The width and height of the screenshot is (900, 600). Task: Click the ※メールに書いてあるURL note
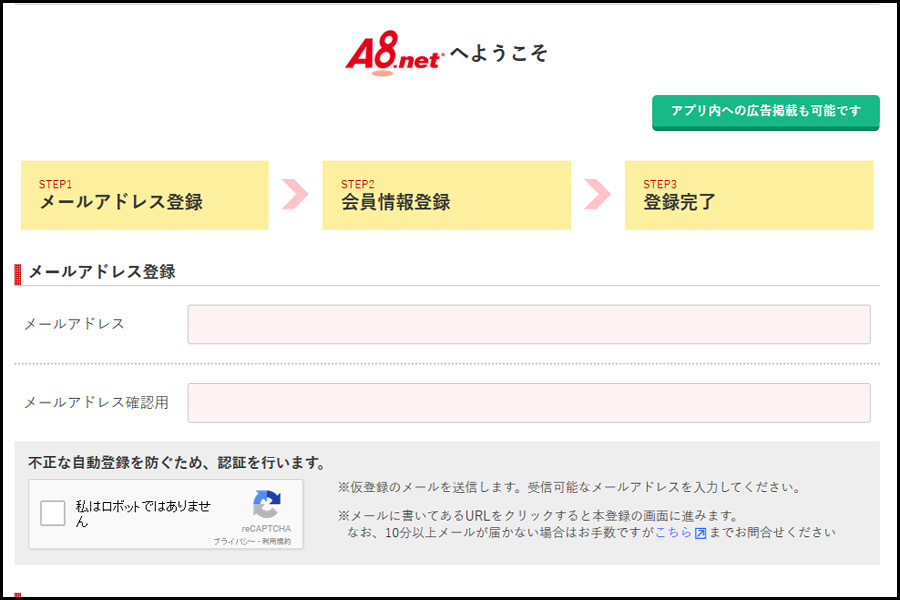click(x=538, y=516)
